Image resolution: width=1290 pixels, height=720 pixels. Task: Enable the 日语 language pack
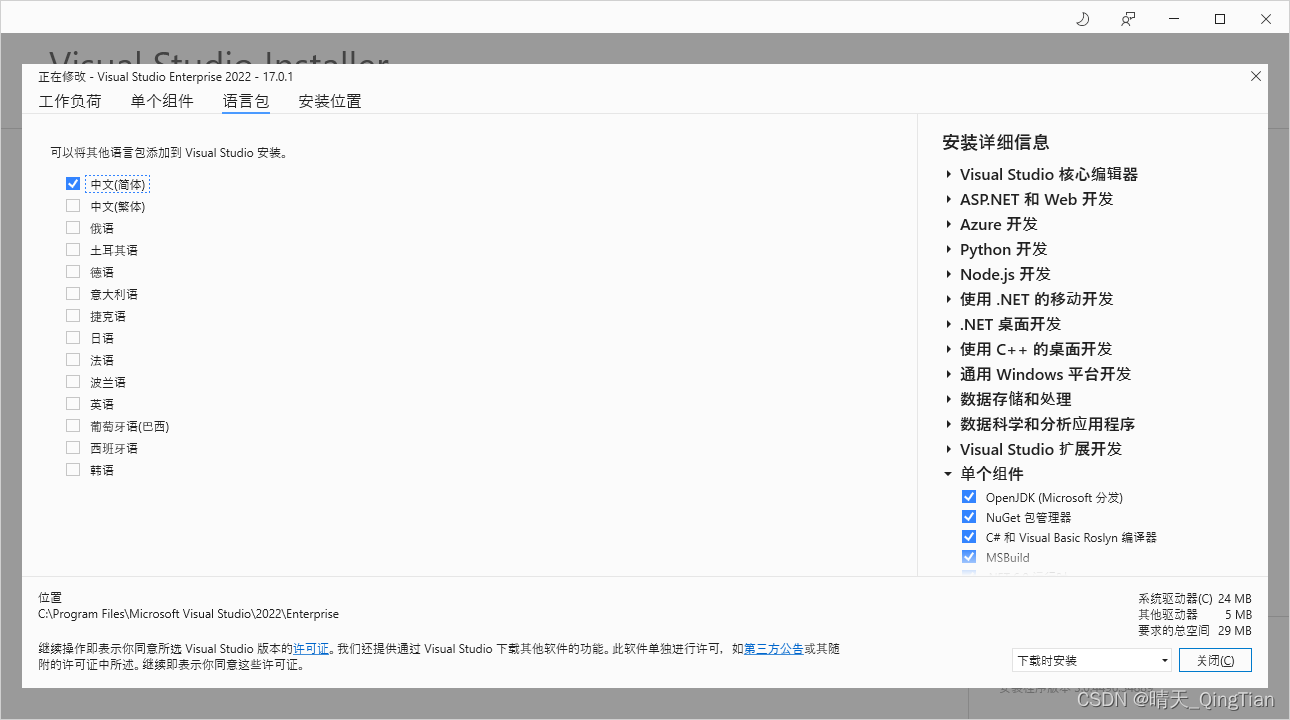(x=73, y=337)
